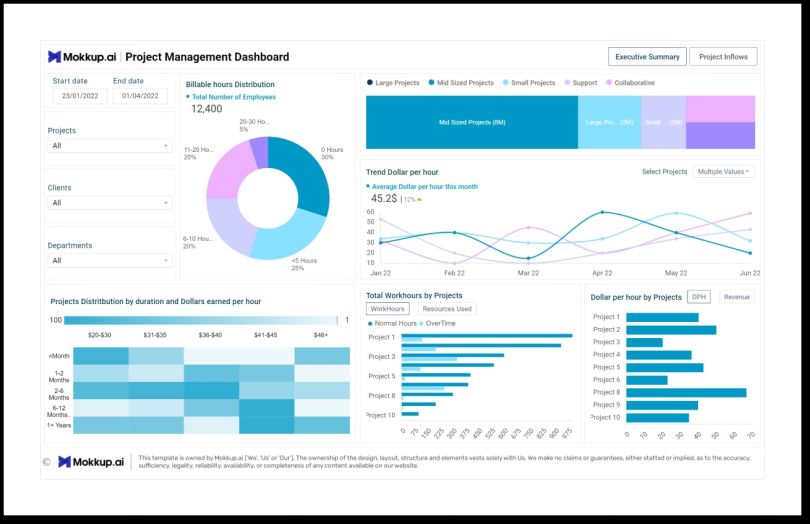Click the Mid Sized Projects treemap block
810x524 pixels.
tap(472, 122)
